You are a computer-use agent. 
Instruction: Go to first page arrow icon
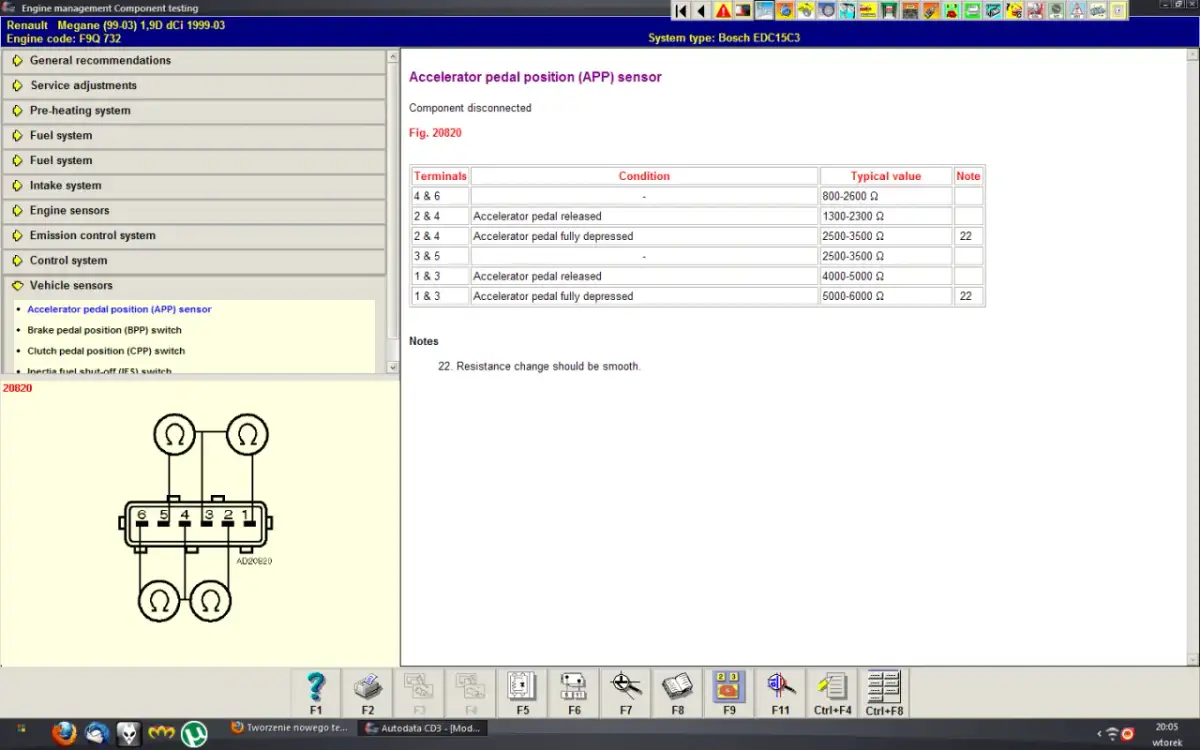point(681,11)
